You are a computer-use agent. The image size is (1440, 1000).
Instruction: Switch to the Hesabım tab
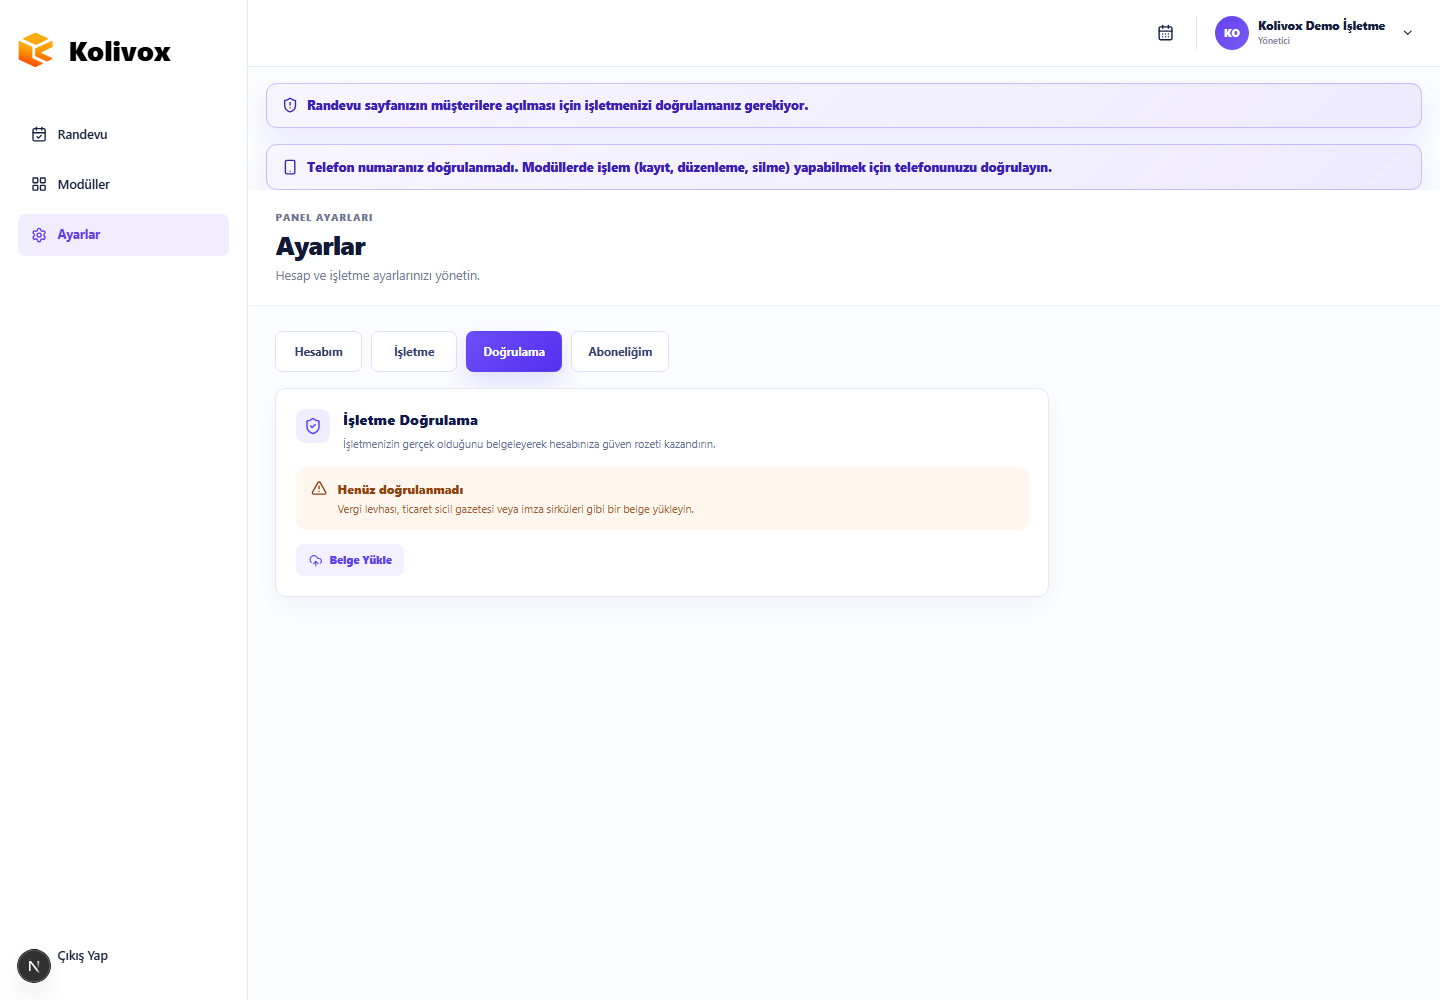pyautogui.click(x=319, y=352)
